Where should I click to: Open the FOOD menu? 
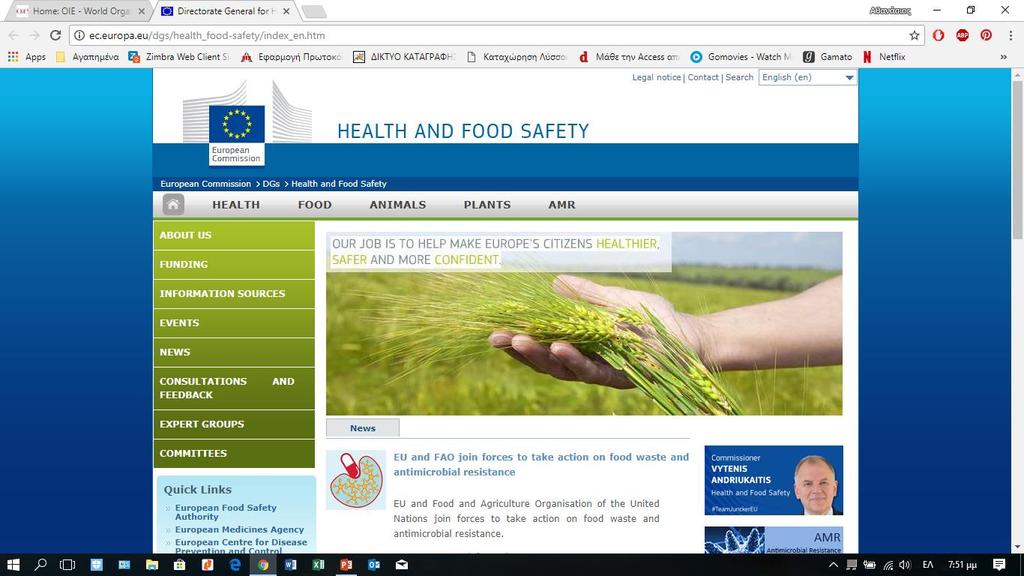click(315, 204)
